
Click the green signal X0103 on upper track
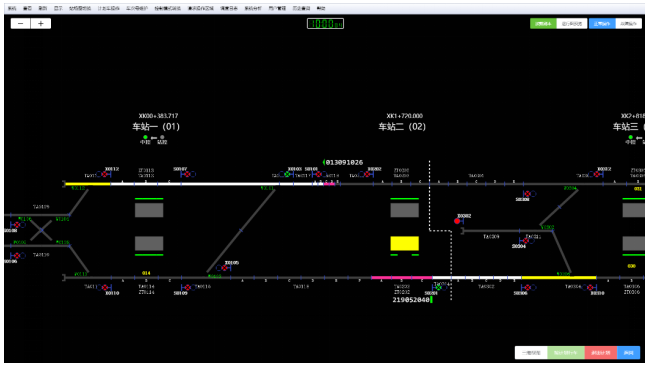[287, 174]
